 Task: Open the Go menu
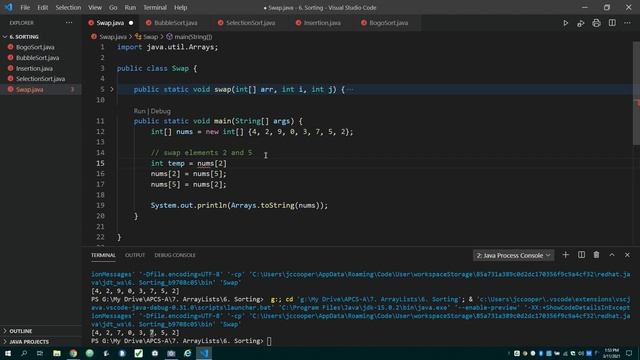pyautogui.click(x=113, y=7)
